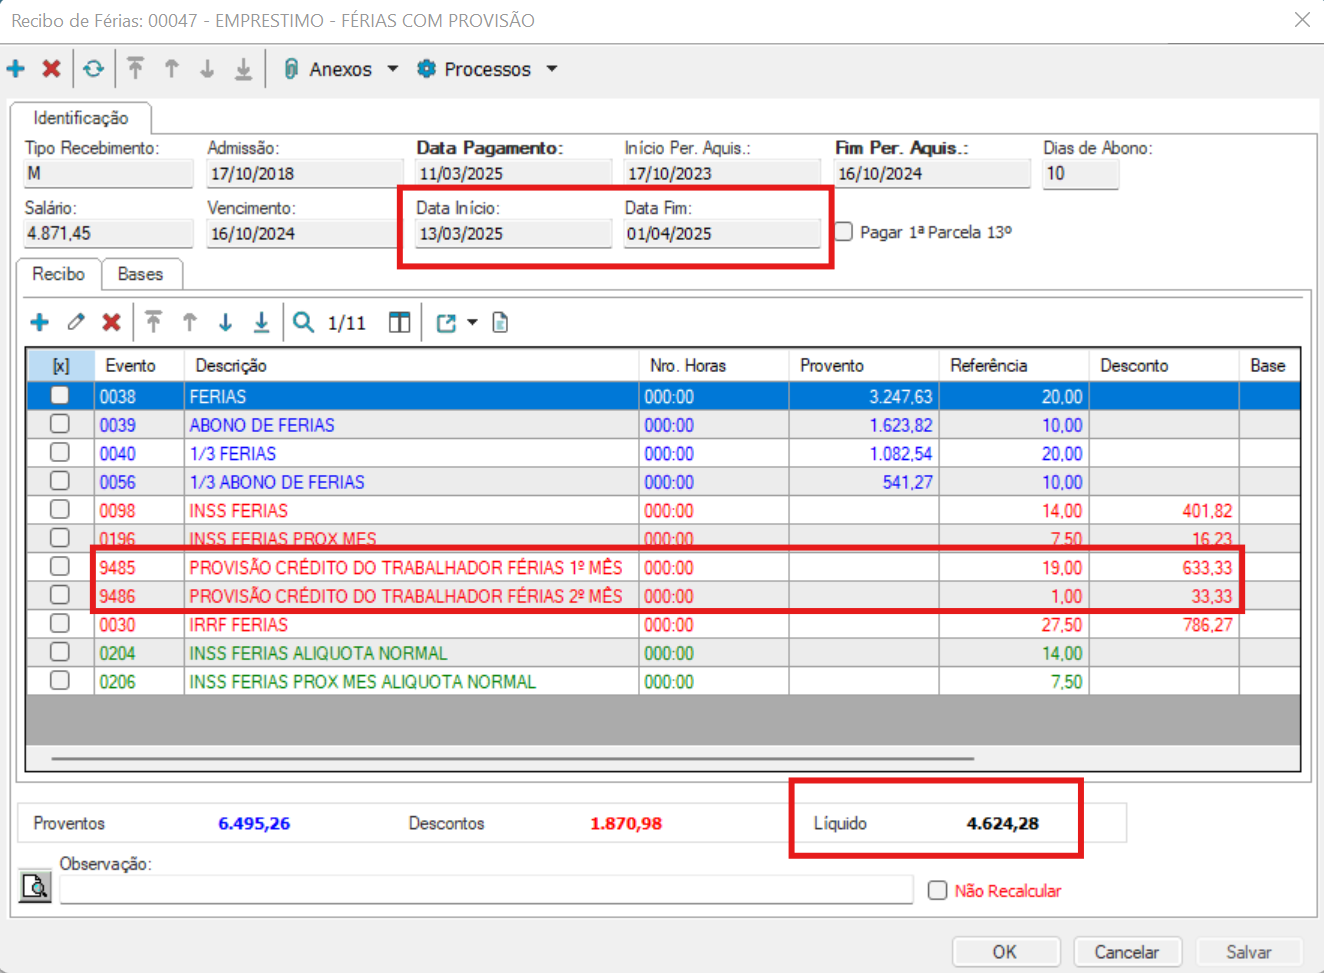Screen dimensions: 1324x973
Task: Click the Data Fim date field
Action: click(722, 234)
